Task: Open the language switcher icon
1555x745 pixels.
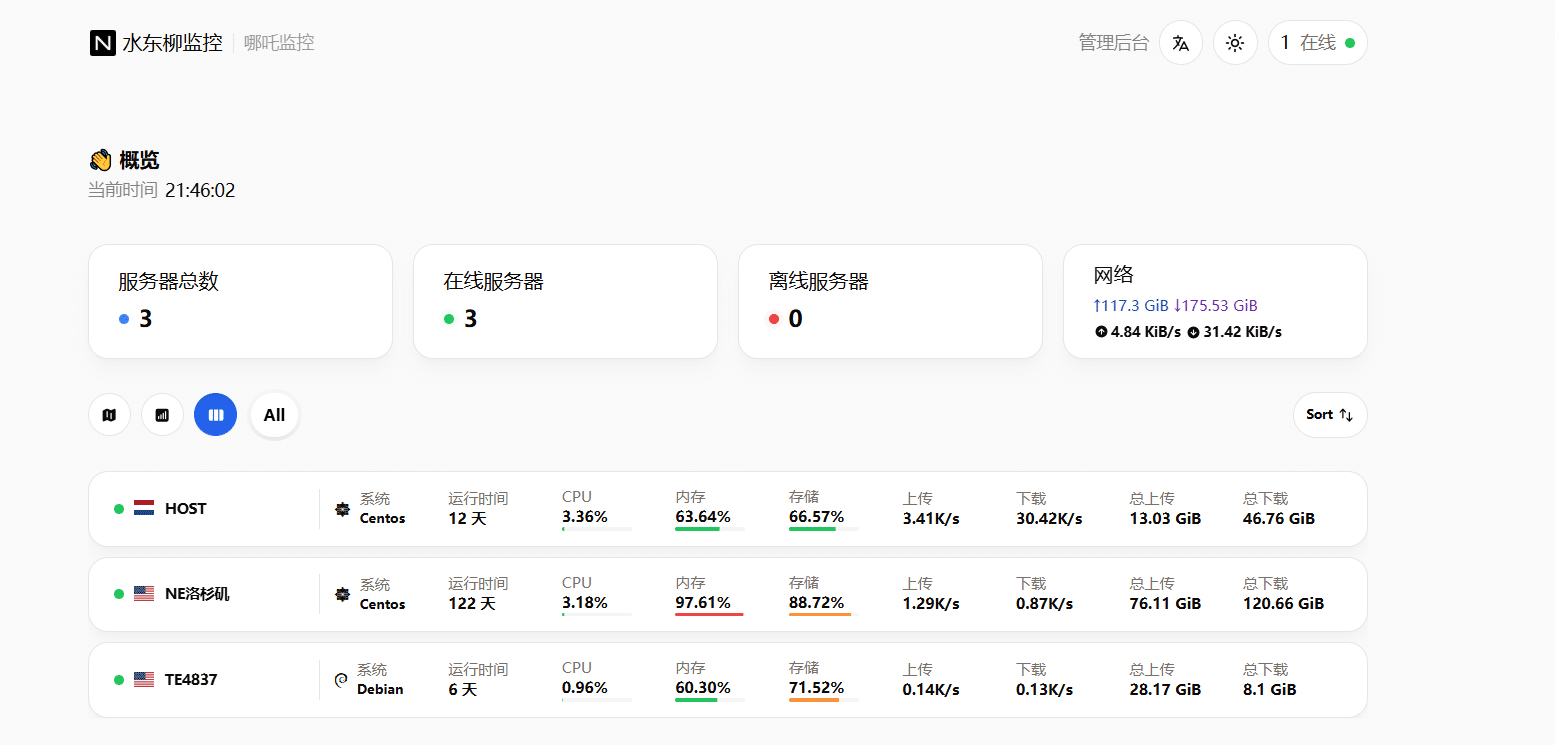Action: [x=1181, y=42]
